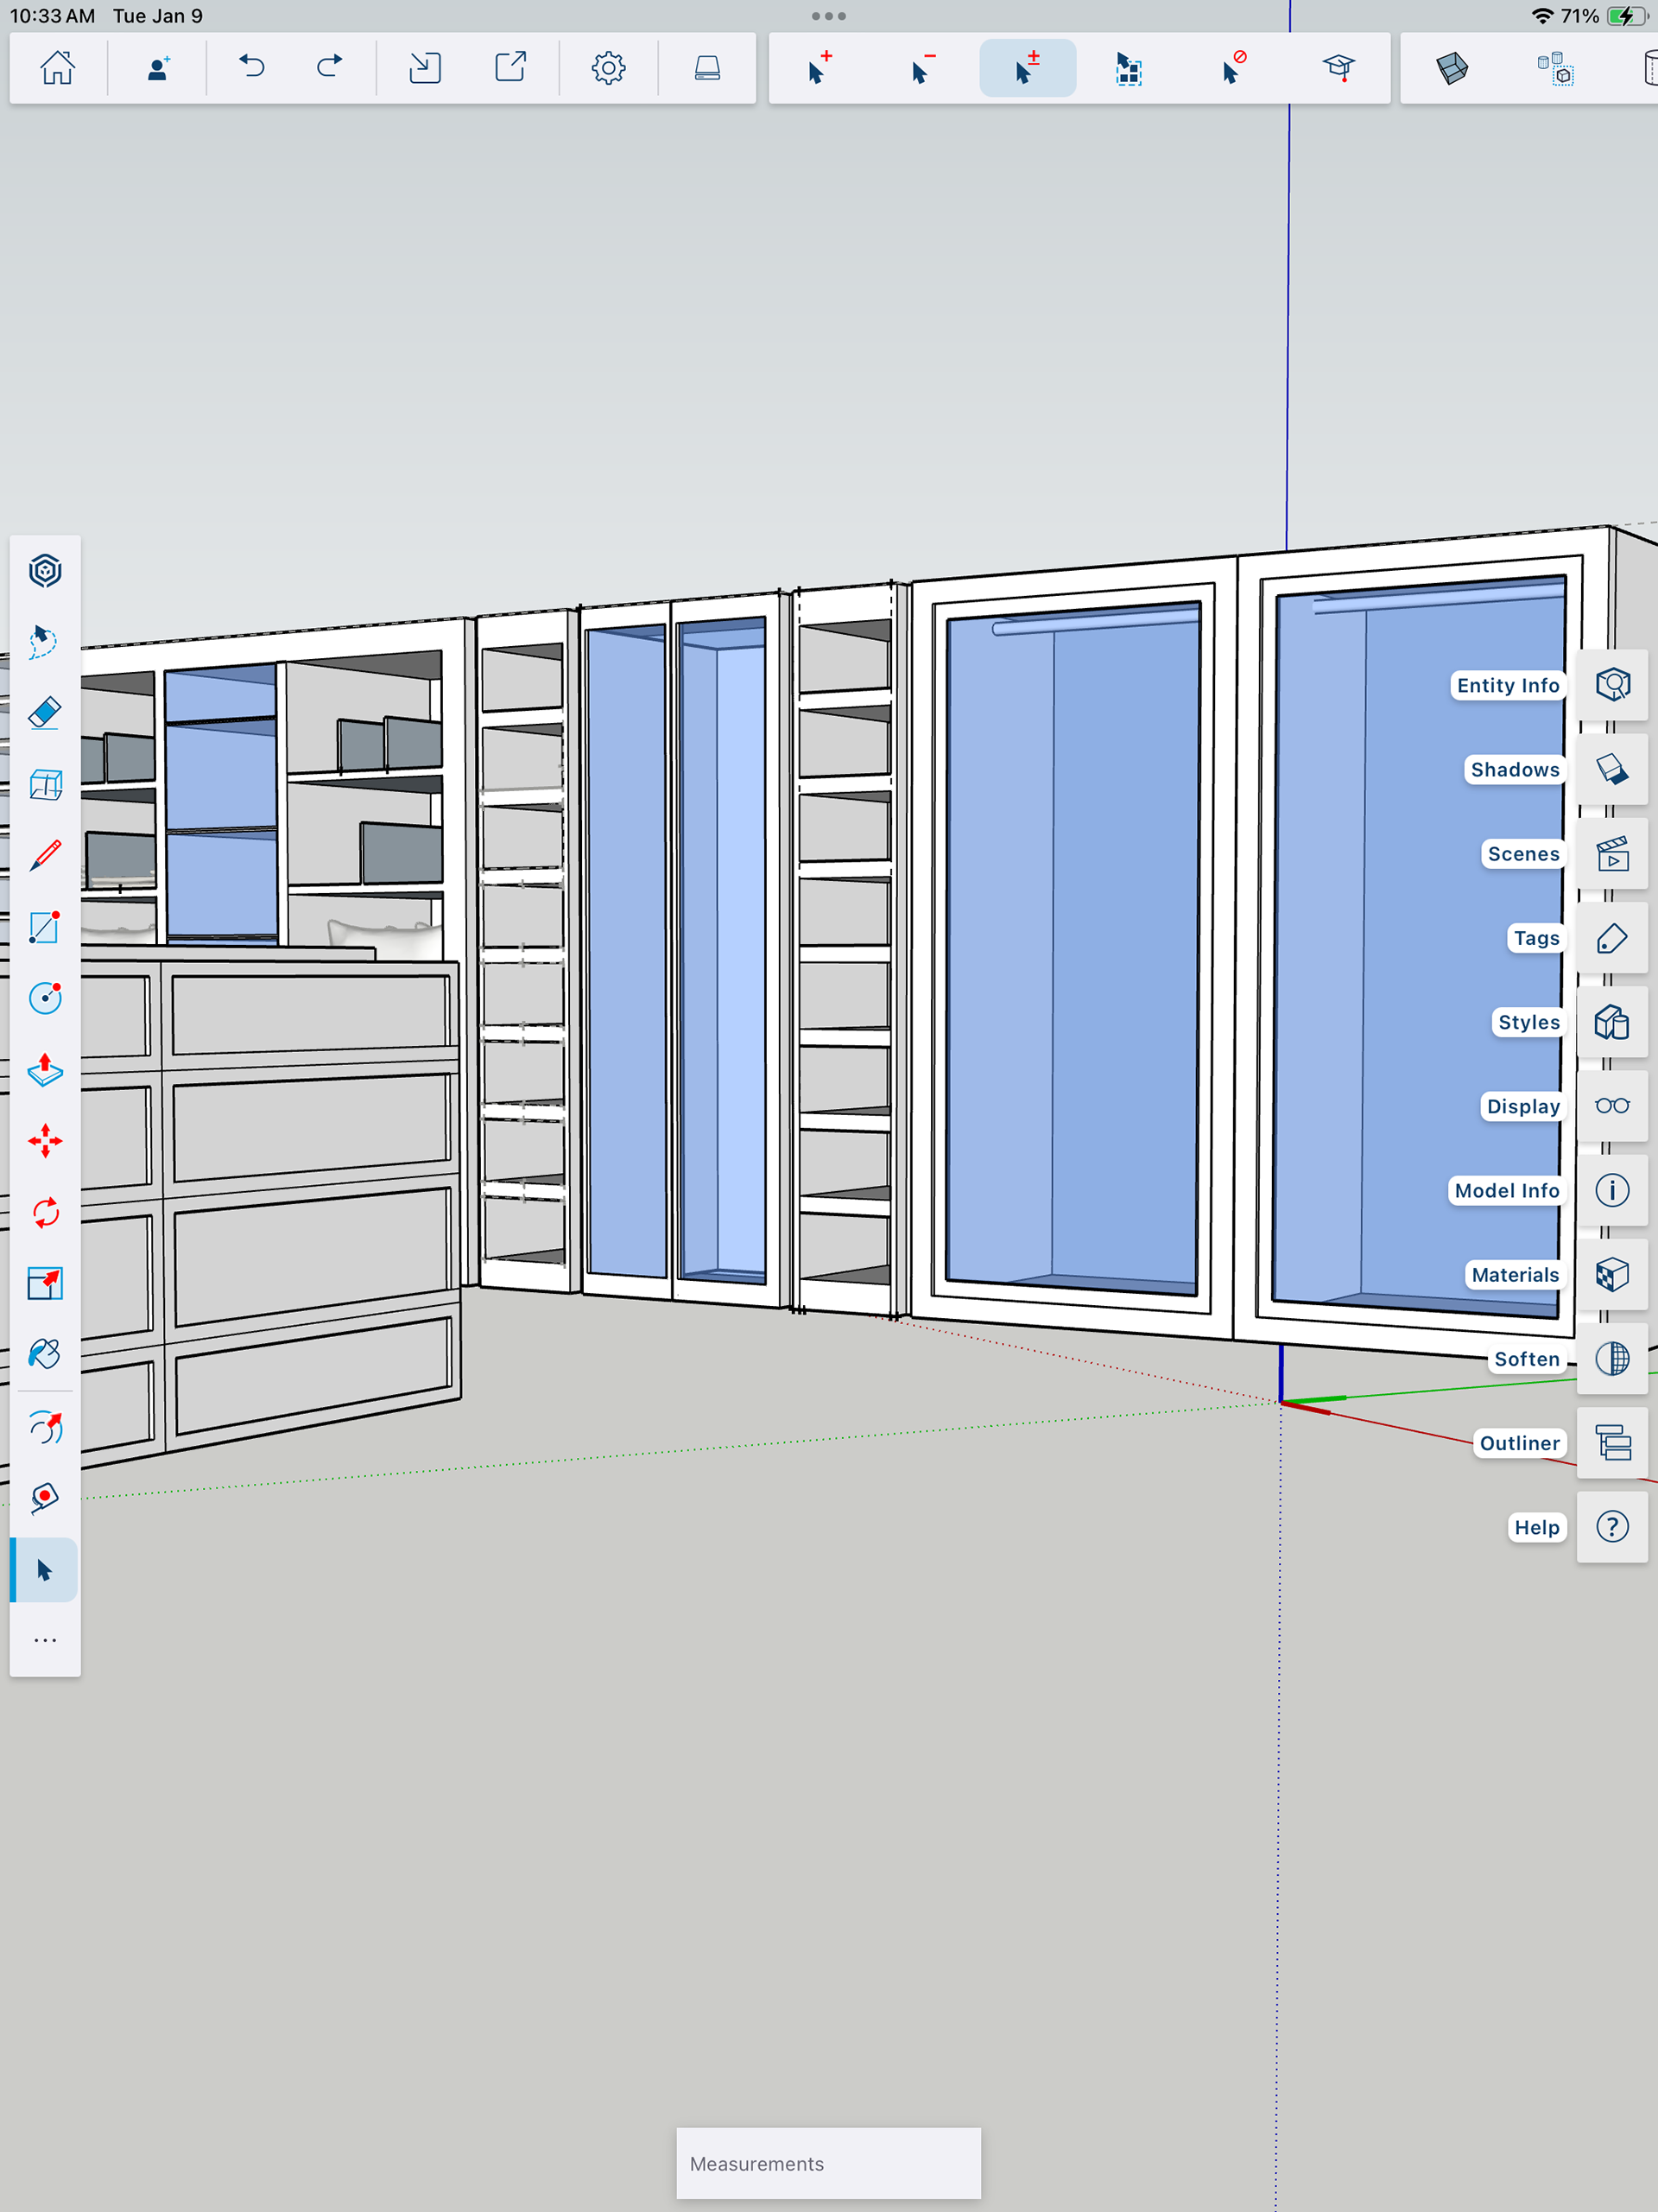
Task: Select the Eraser tool
Action: pyautogui.click(x=45, y=713)
